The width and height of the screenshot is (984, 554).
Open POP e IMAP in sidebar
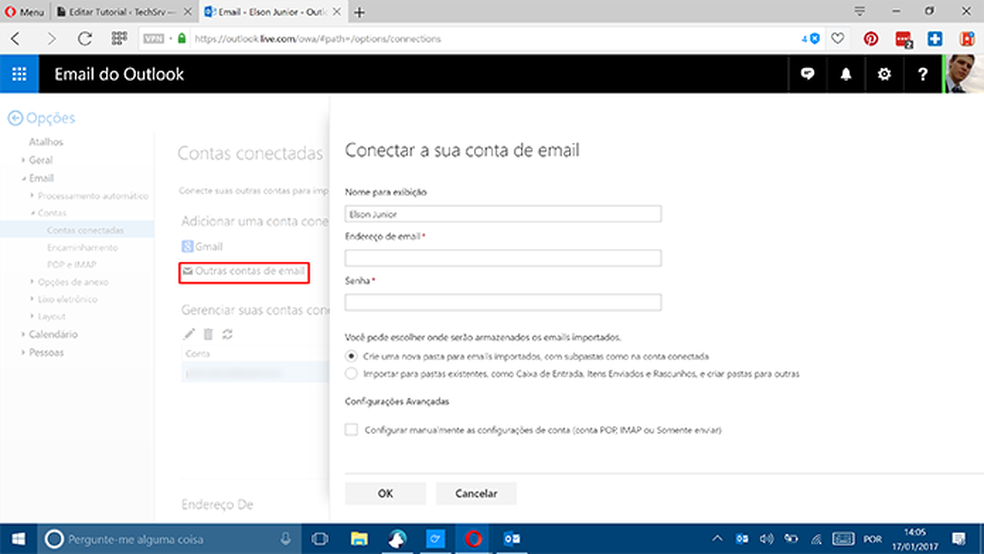(x=72, y=264)
